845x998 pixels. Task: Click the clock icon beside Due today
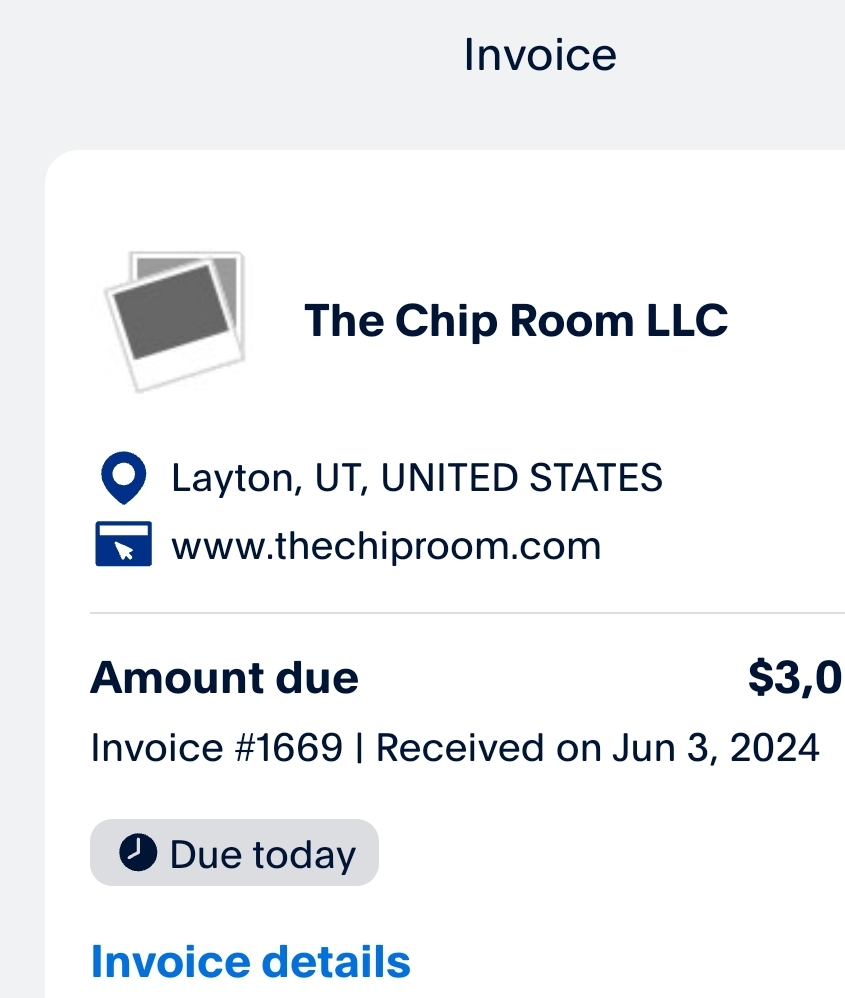[x=137, y=853]
